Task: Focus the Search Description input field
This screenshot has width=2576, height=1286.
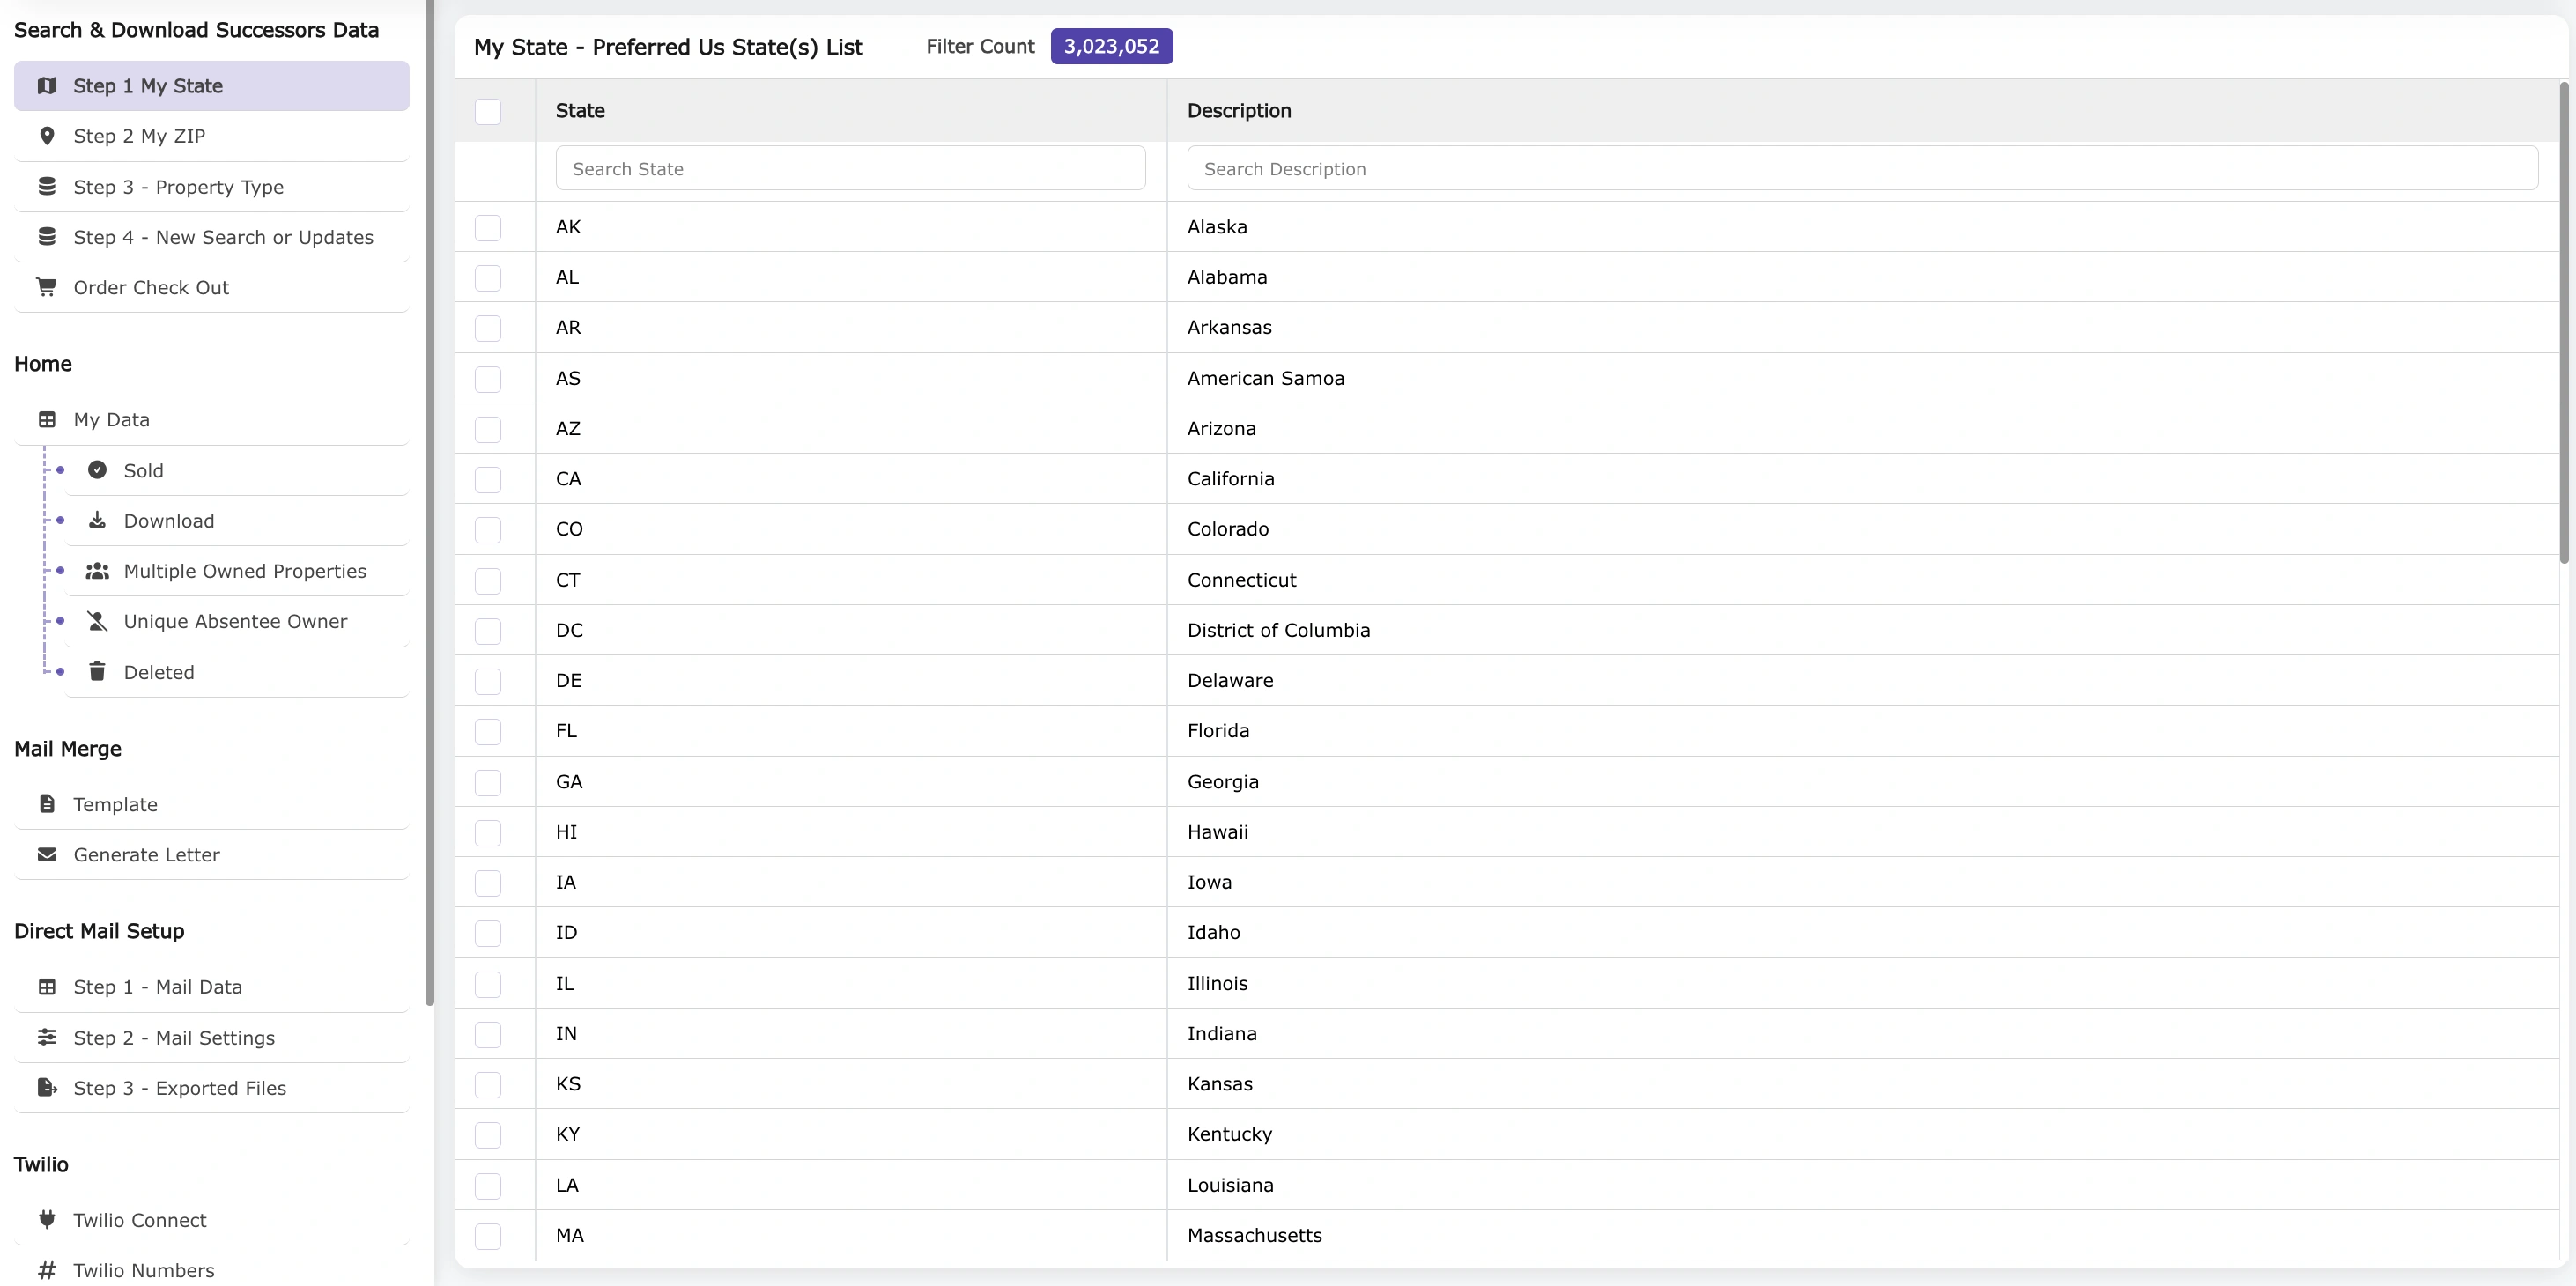Action: [1861, 169]
